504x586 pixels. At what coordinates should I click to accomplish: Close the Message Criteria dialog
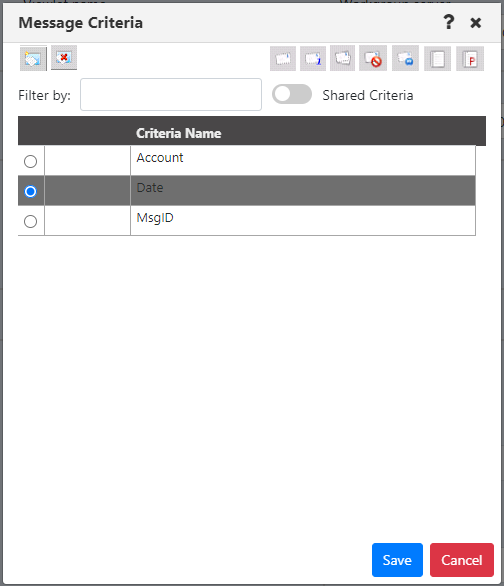[476, 23]
